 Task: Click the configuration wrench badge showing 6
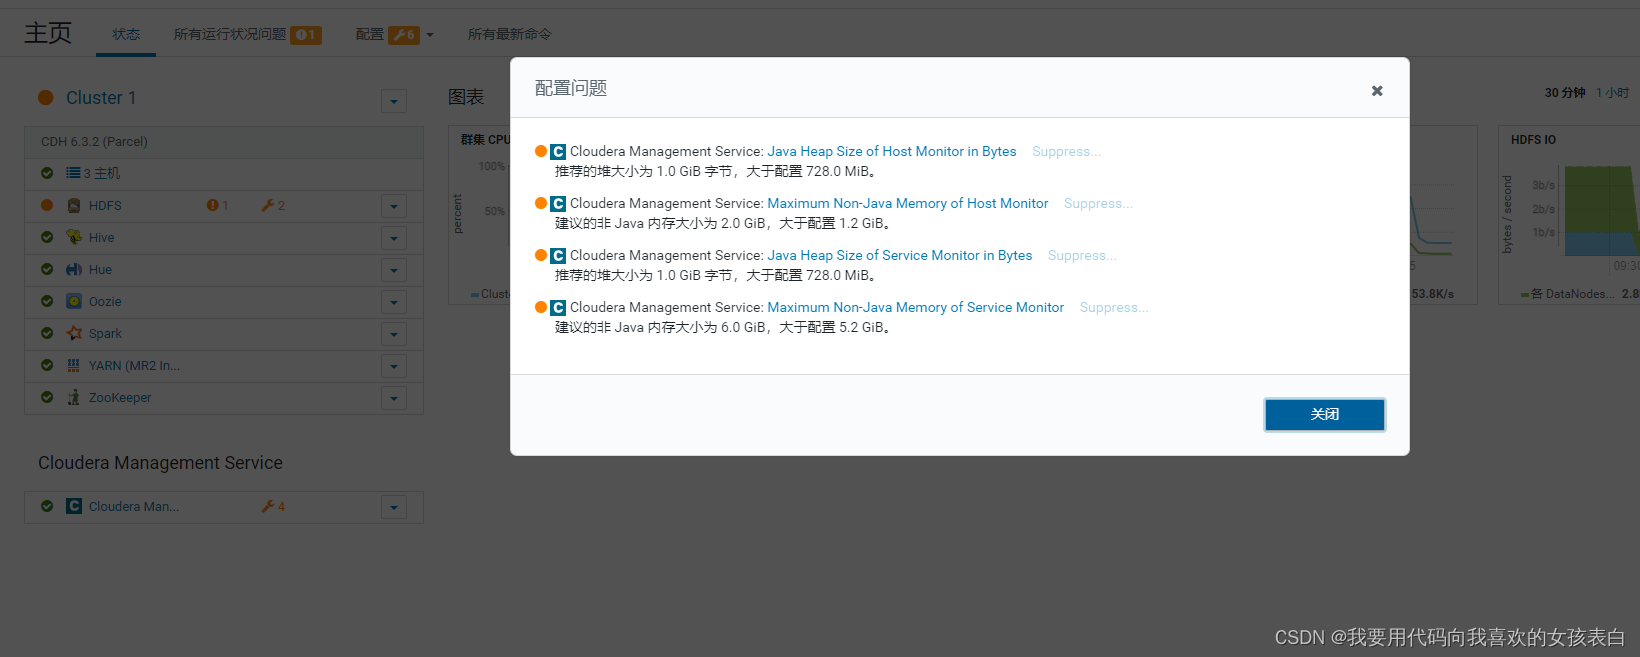tap(404, 35)
